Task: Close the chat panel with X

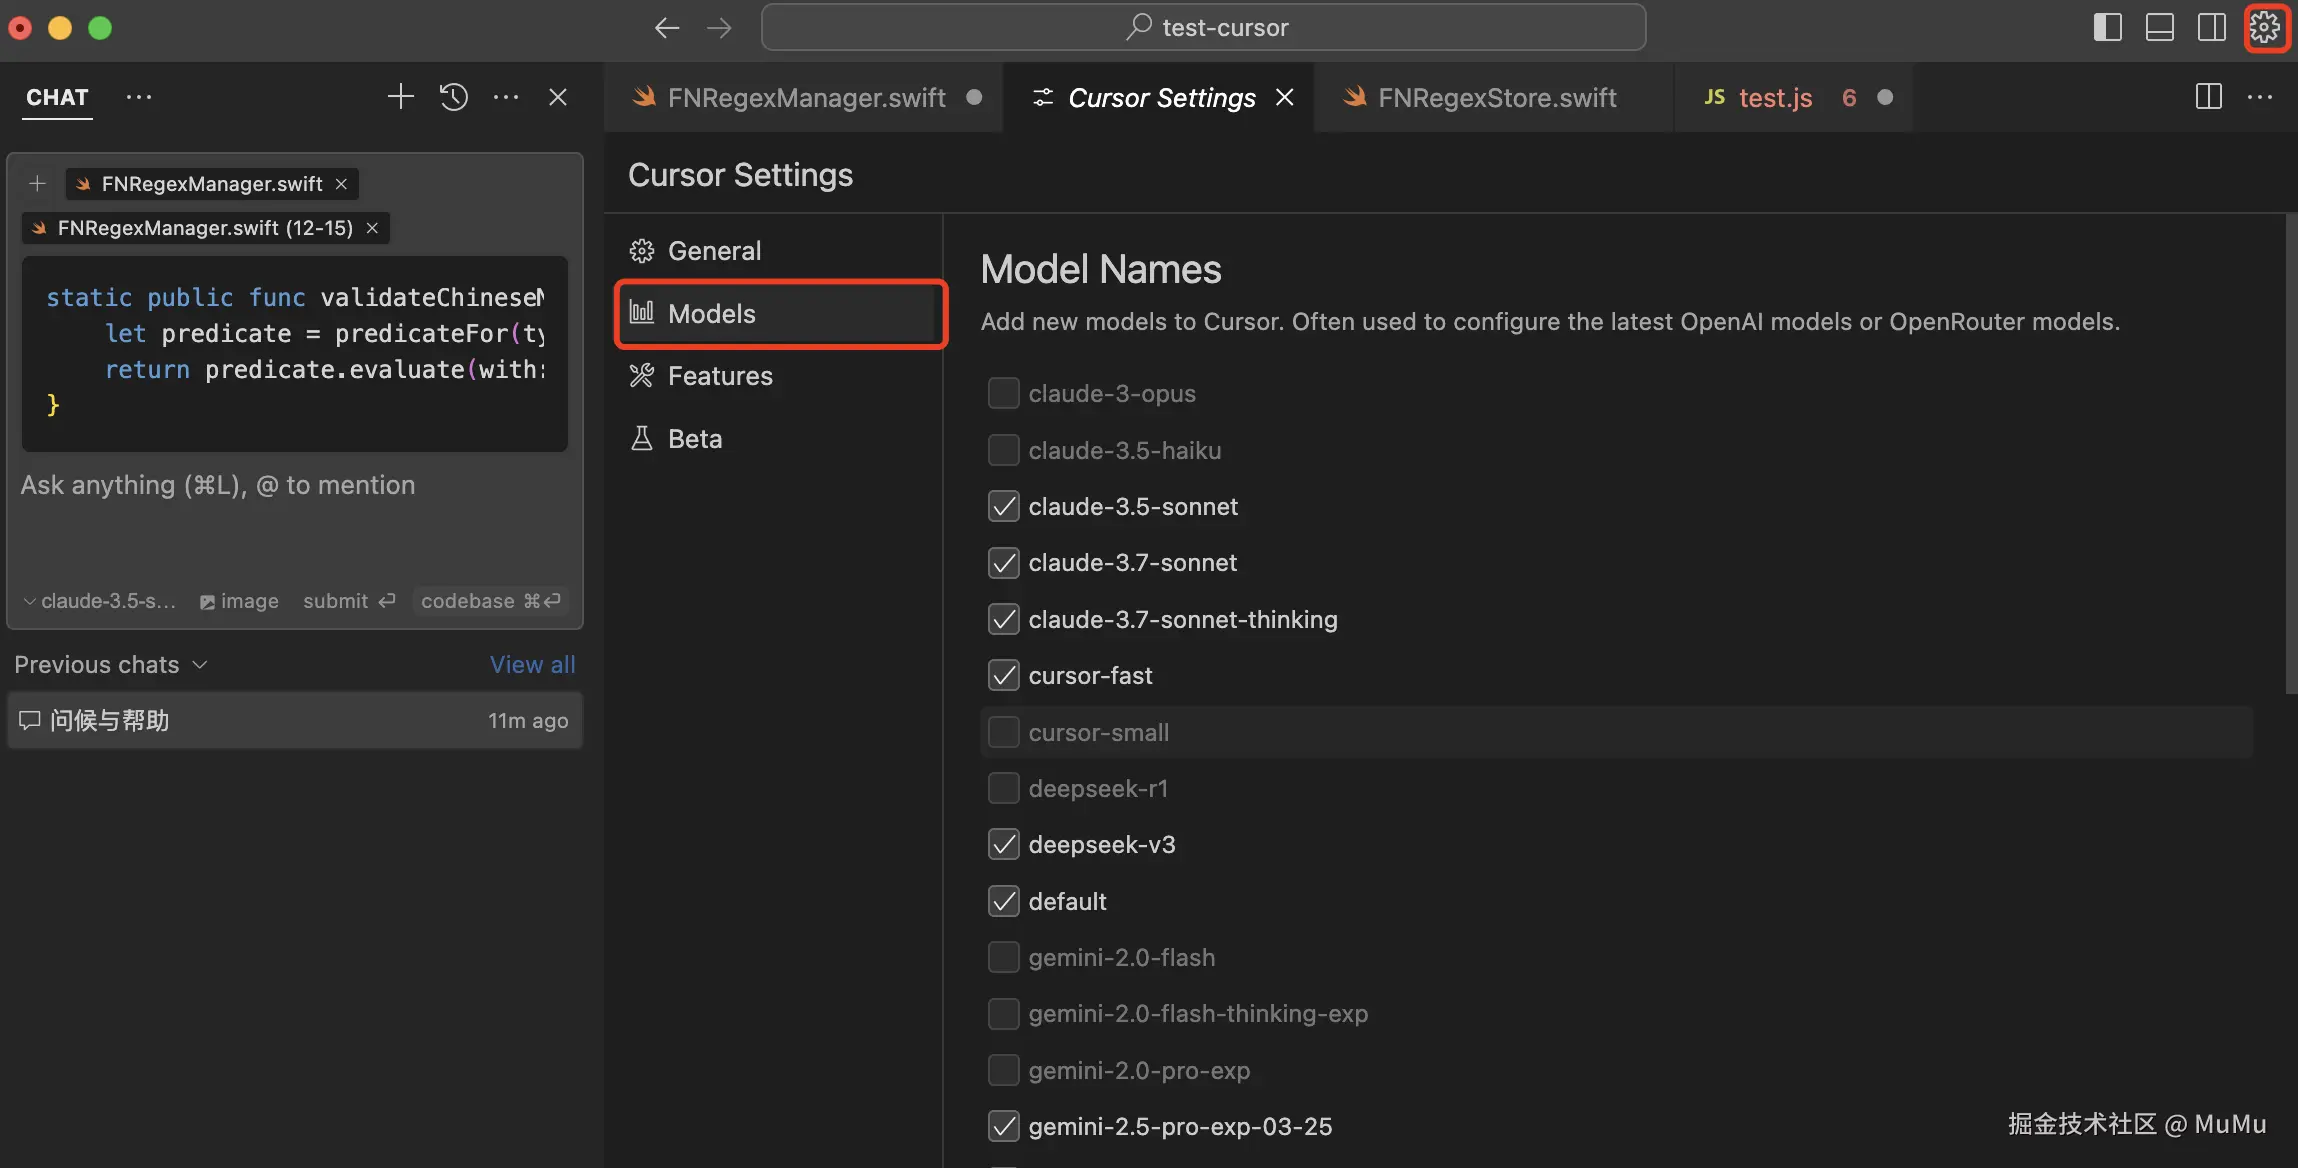Action: pyautogui.click(x=558, y=97)
